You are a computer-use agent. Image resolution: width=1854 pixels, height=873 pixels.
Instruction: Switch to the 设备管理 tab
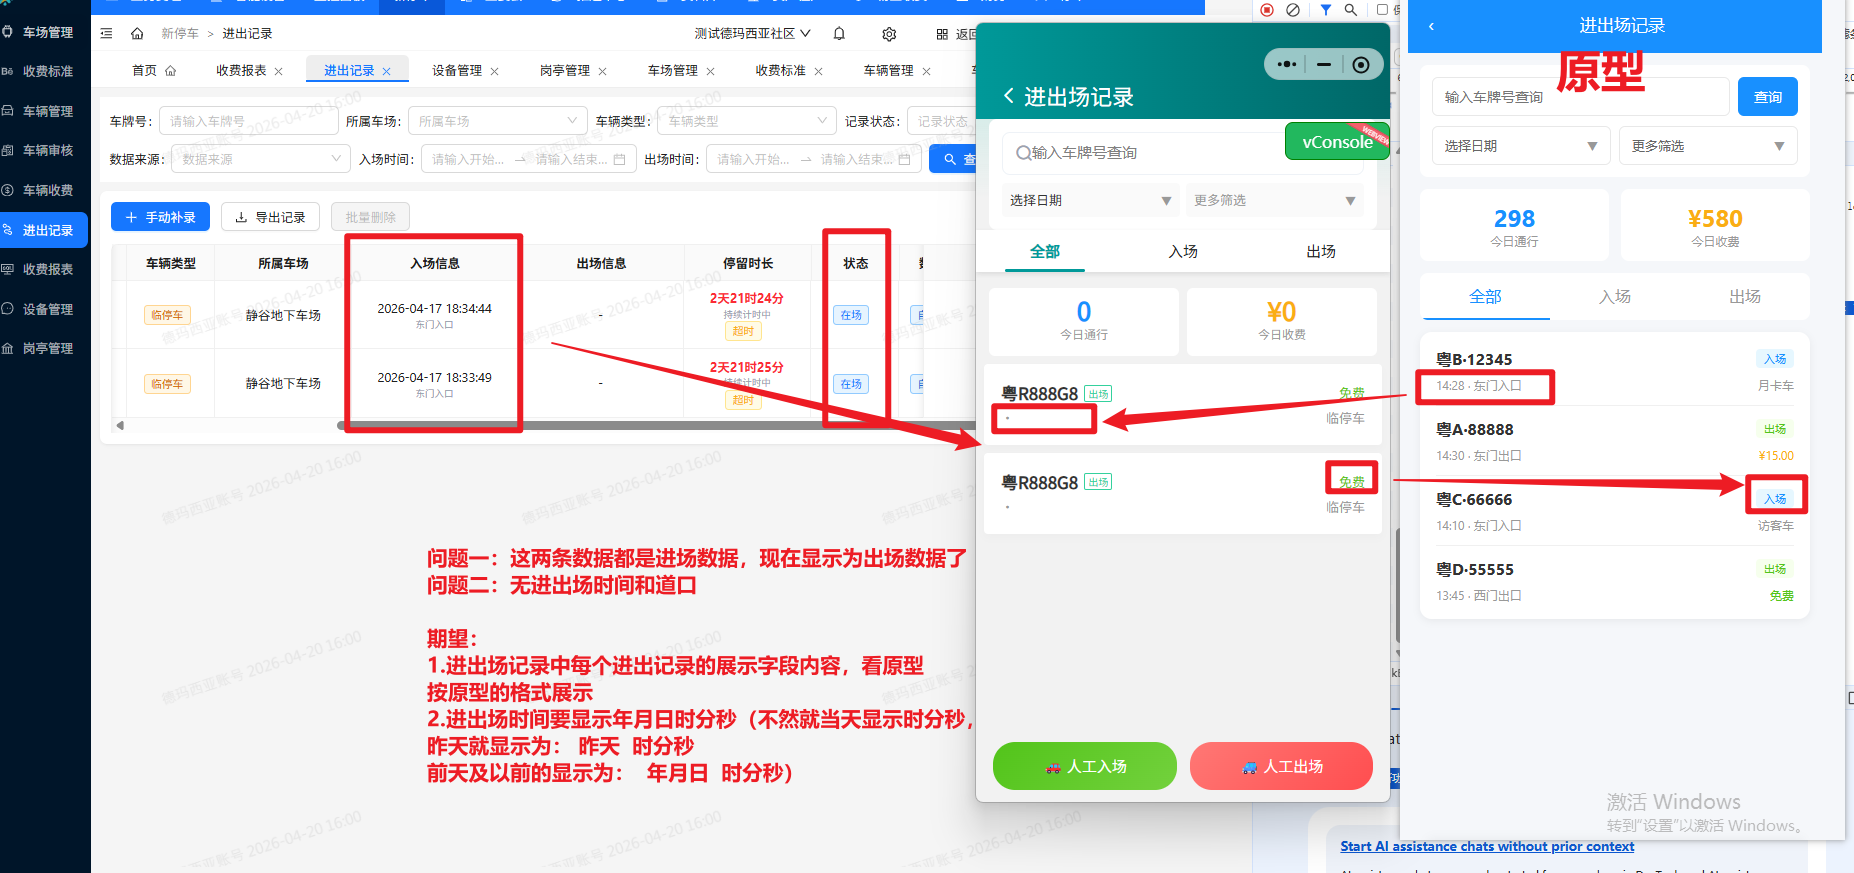pyautogui.click(x=456, y=71)
